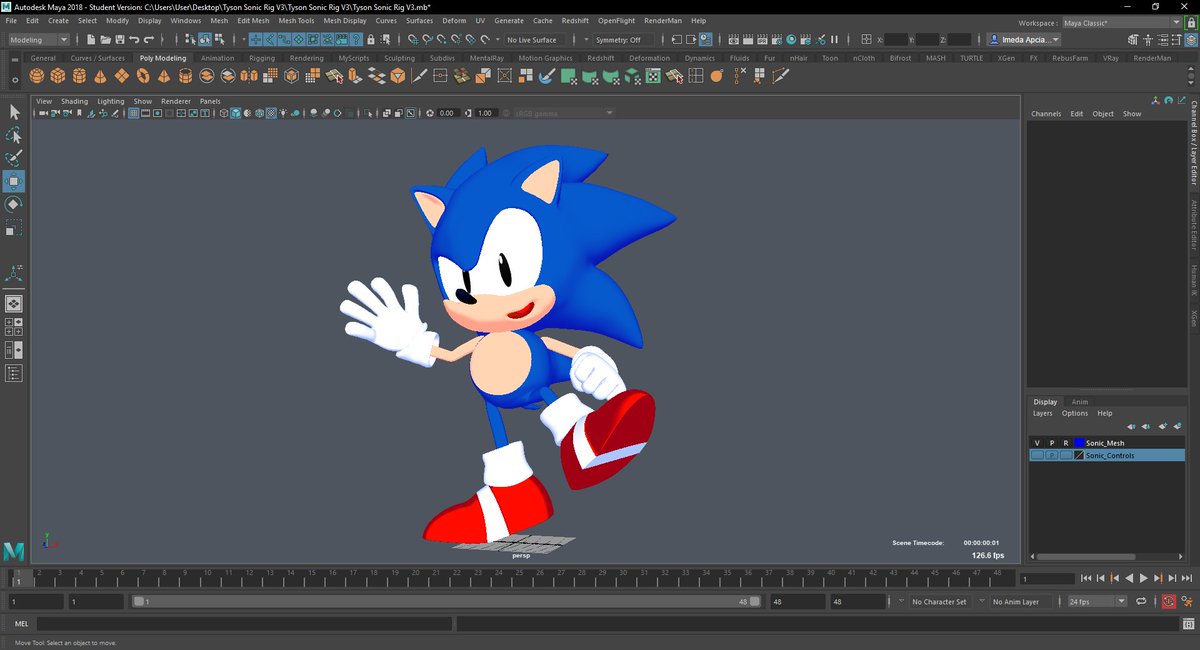Screen dimensions: 1200x650
Task: Toggle the auto keyframe button
Action: coord(1168,601)
